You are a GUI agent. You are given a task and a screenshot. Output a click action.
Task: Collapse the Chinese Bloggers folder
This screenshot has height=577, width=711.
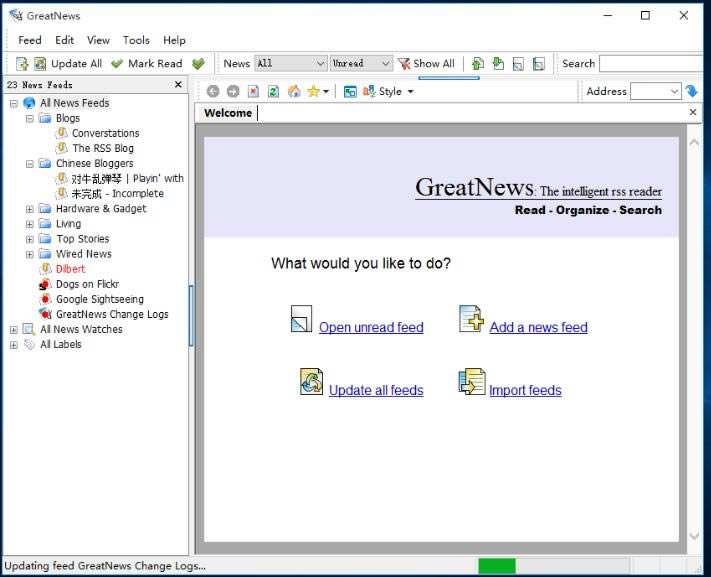point(30,164)
